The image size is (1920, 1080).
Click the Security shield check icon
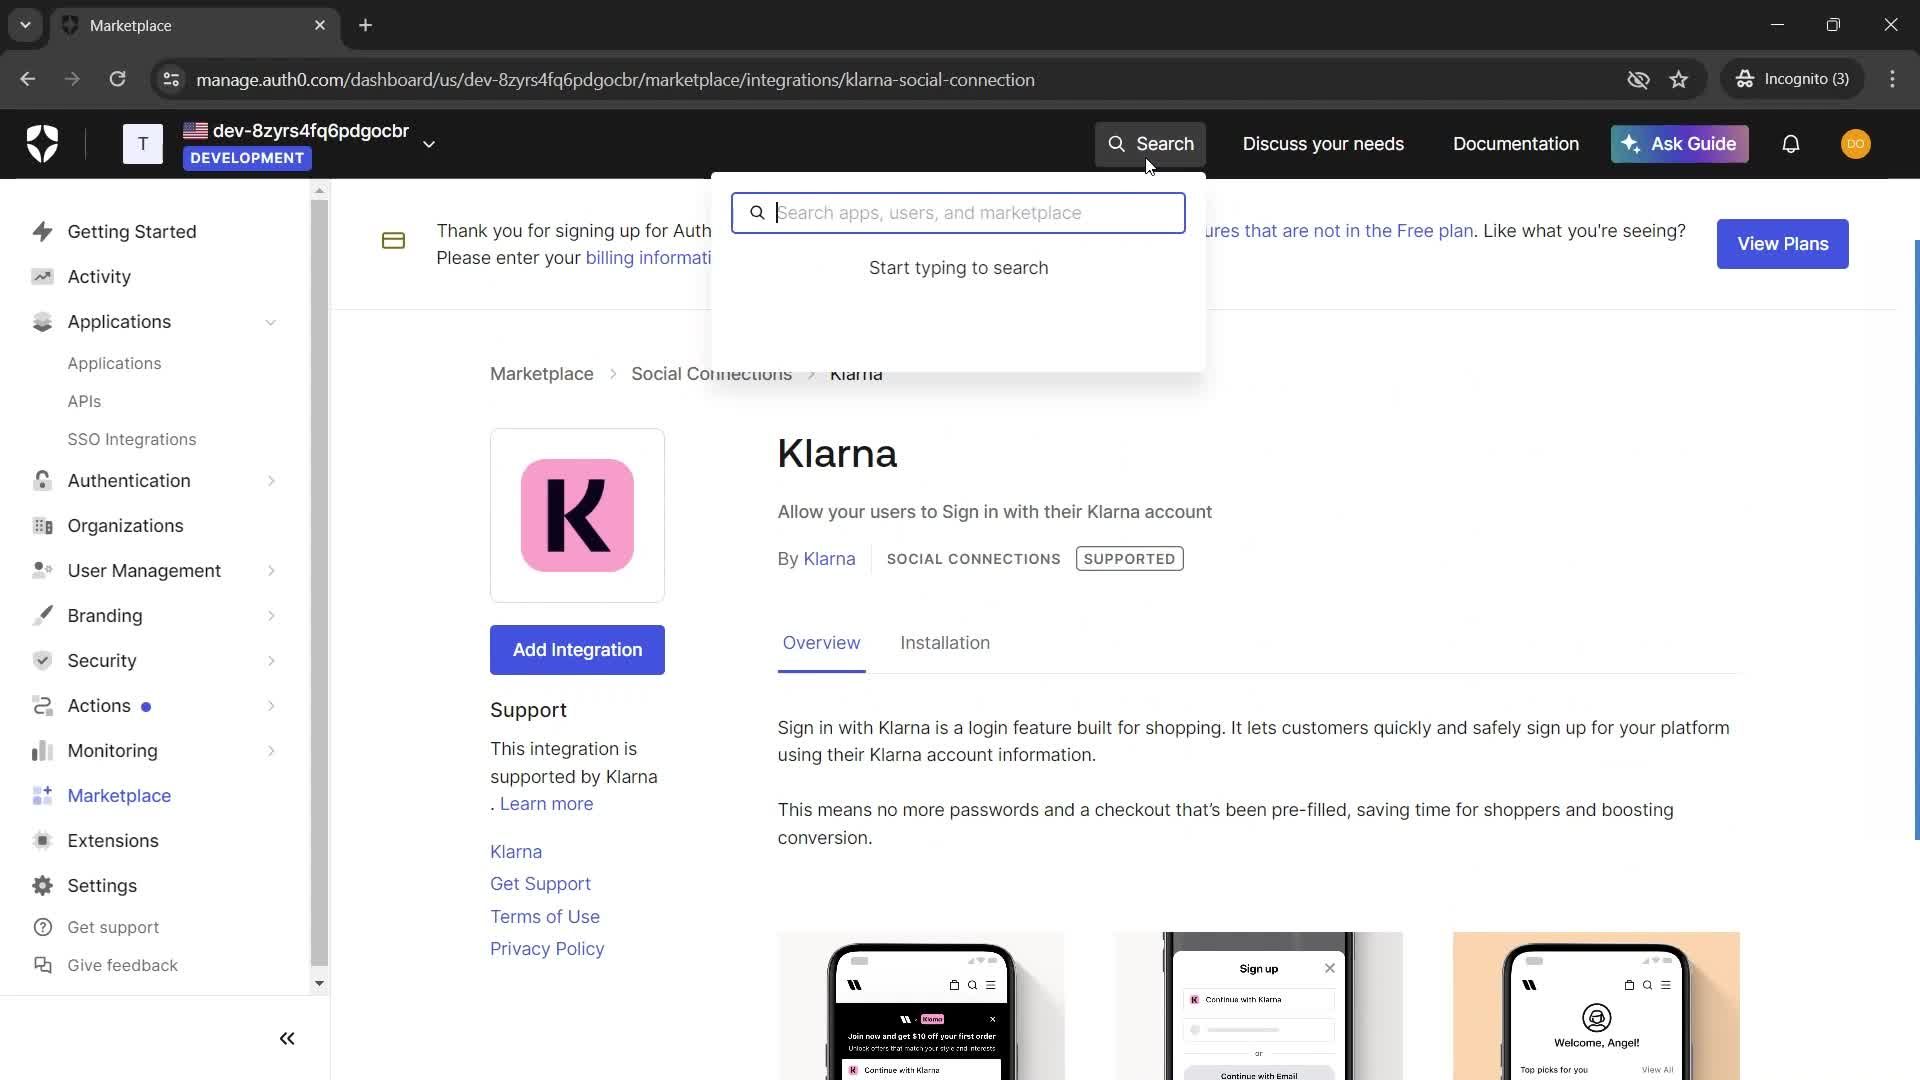(42, 661)
